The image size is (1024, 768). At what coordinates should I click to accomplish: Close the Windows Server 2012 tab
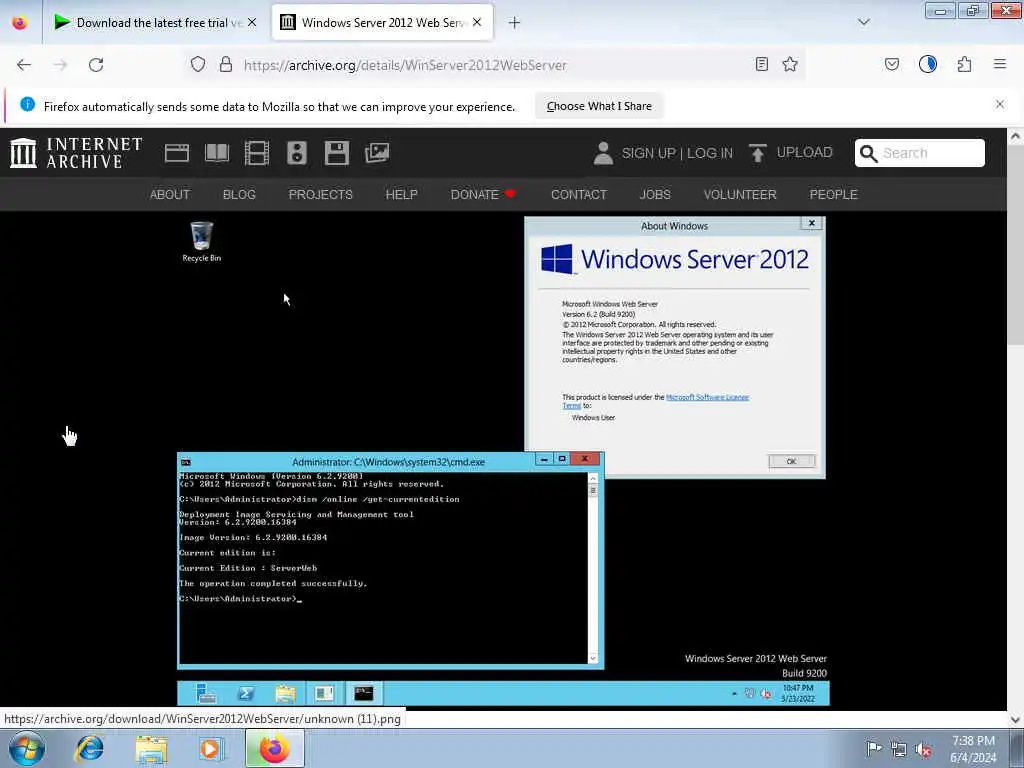[x=477, y=23]
